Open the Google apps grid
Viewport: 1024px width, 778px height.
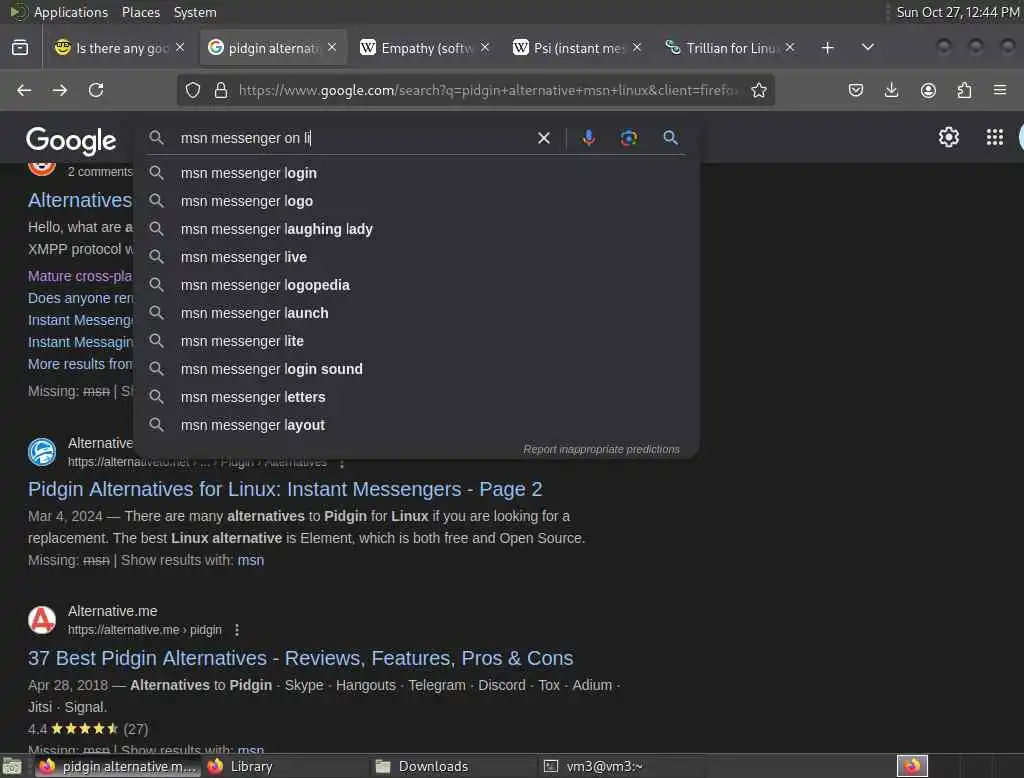coord(995,137)
